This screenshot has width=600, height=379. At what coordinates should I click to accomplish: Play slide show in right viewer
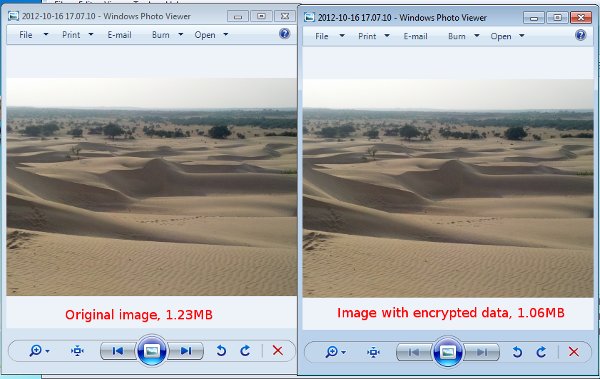point(448,352)
